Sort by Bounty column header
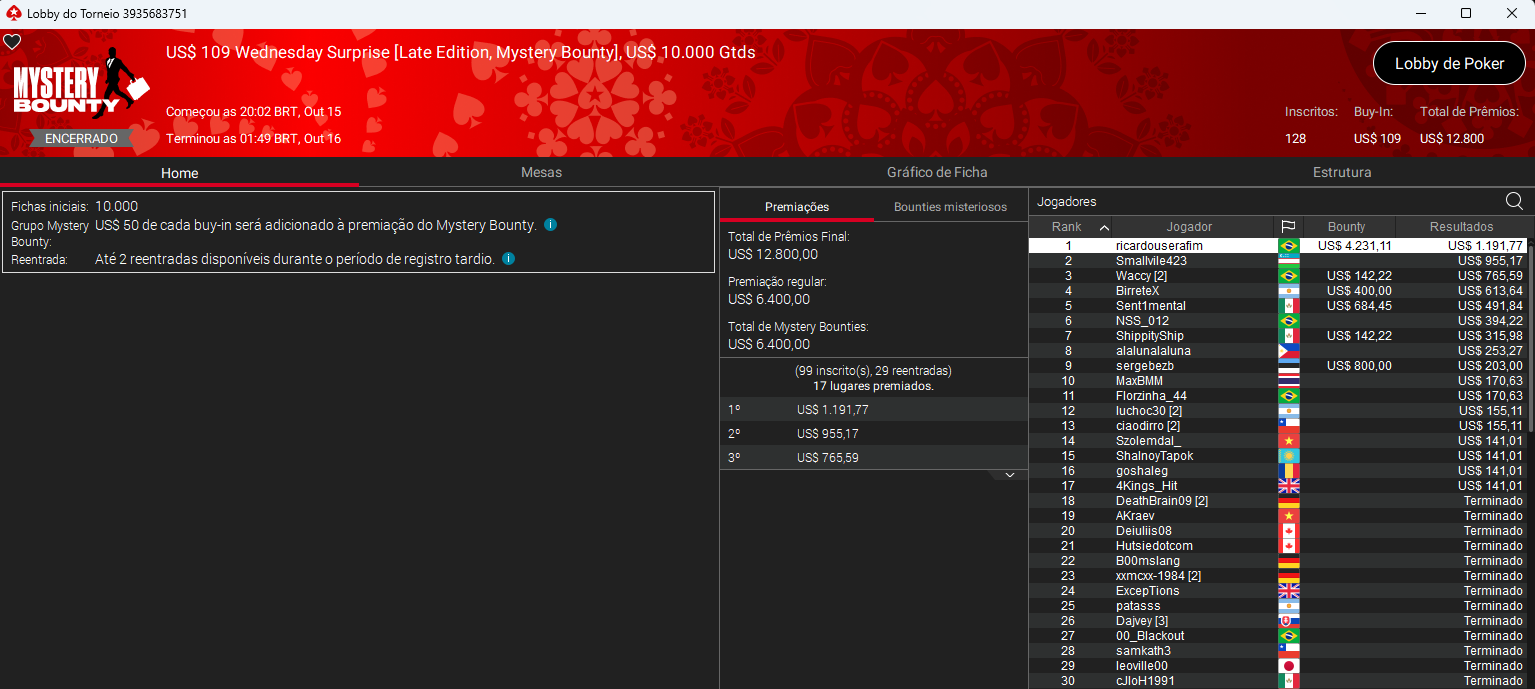The height and width of the screenshot is (689, 1535). [1346, 227]
